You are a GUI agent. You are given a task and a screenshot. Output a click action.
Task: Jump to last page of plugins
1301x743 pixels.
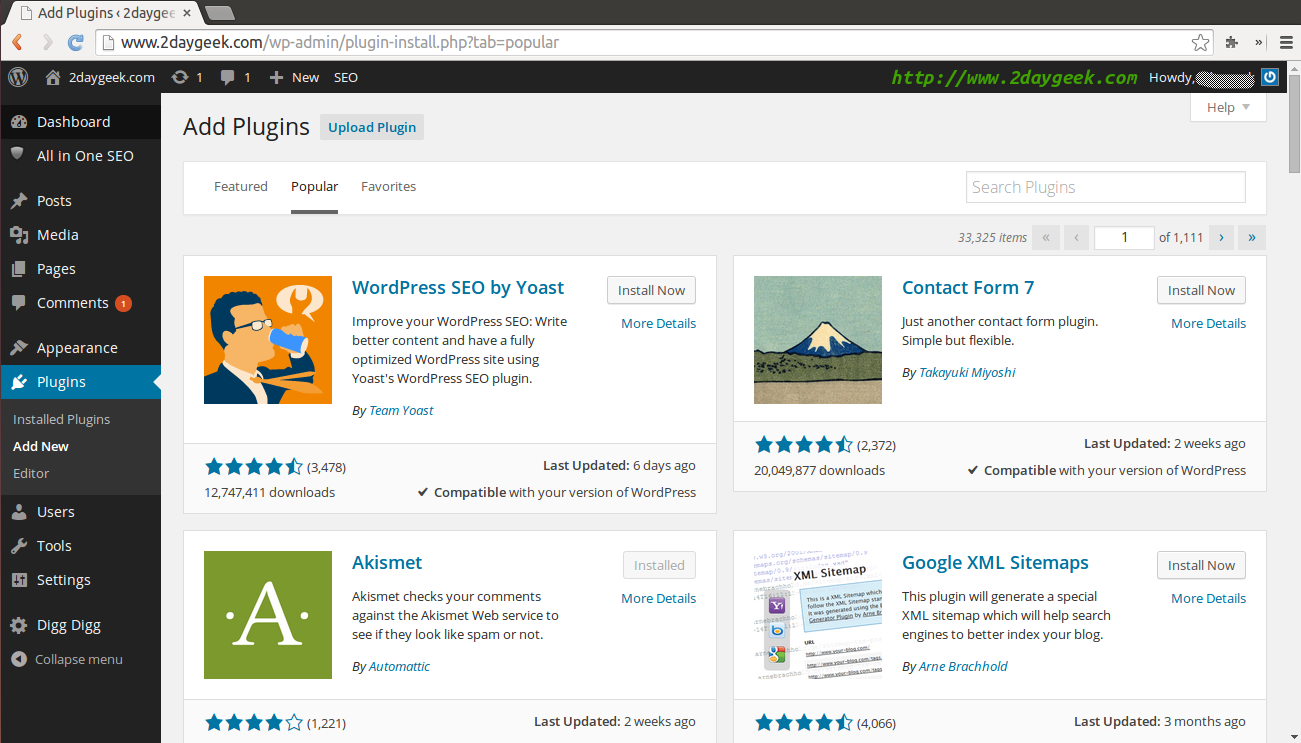(x=1252, y=237)
